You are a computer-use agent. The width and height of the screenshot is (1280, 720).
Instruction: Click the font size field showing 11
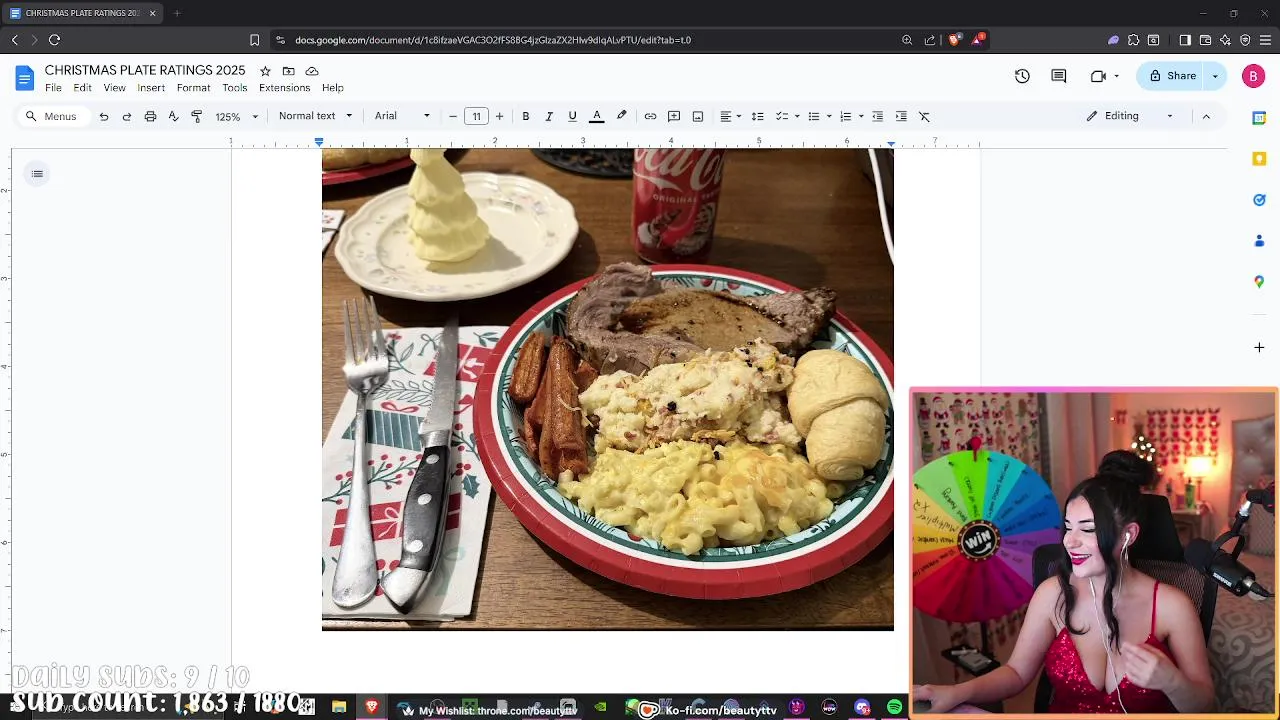pyautogui.click(x=476, y=116)
